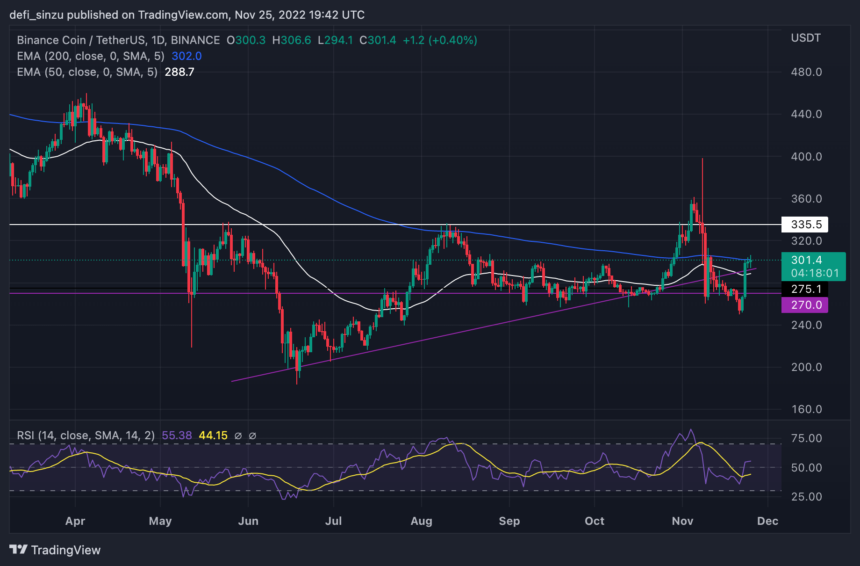Click the RSI 75.00 scale value
This screenshot has width=860, height=566.
pos(806,439)
